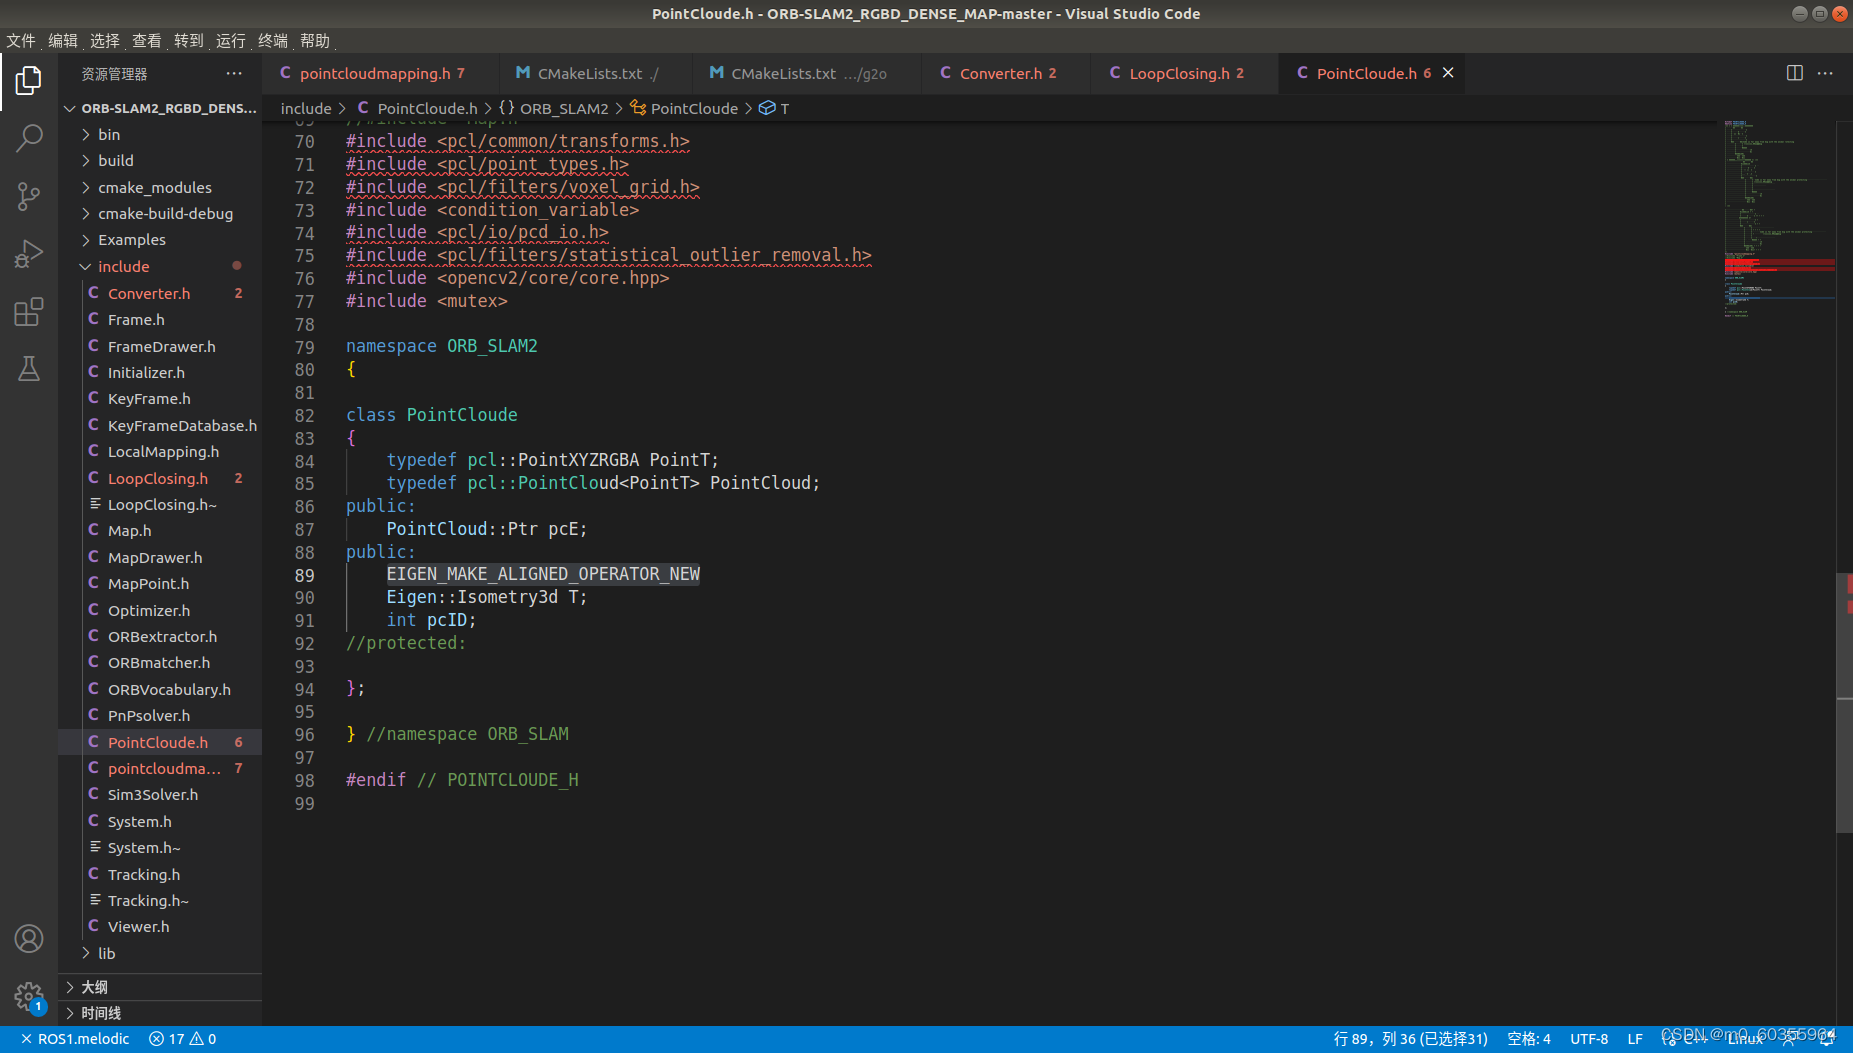Close the PointCloude.h editor tab
Image resolution: width=1853 pixels, height=1053 pixels.
(1448, 73)
